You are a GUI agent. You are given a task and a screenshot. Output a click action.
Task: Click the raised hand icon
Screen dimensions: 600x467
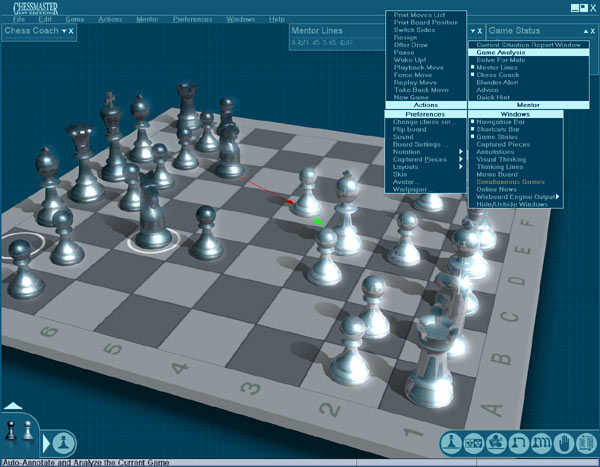pyautogui.click(x=563, y=443)
